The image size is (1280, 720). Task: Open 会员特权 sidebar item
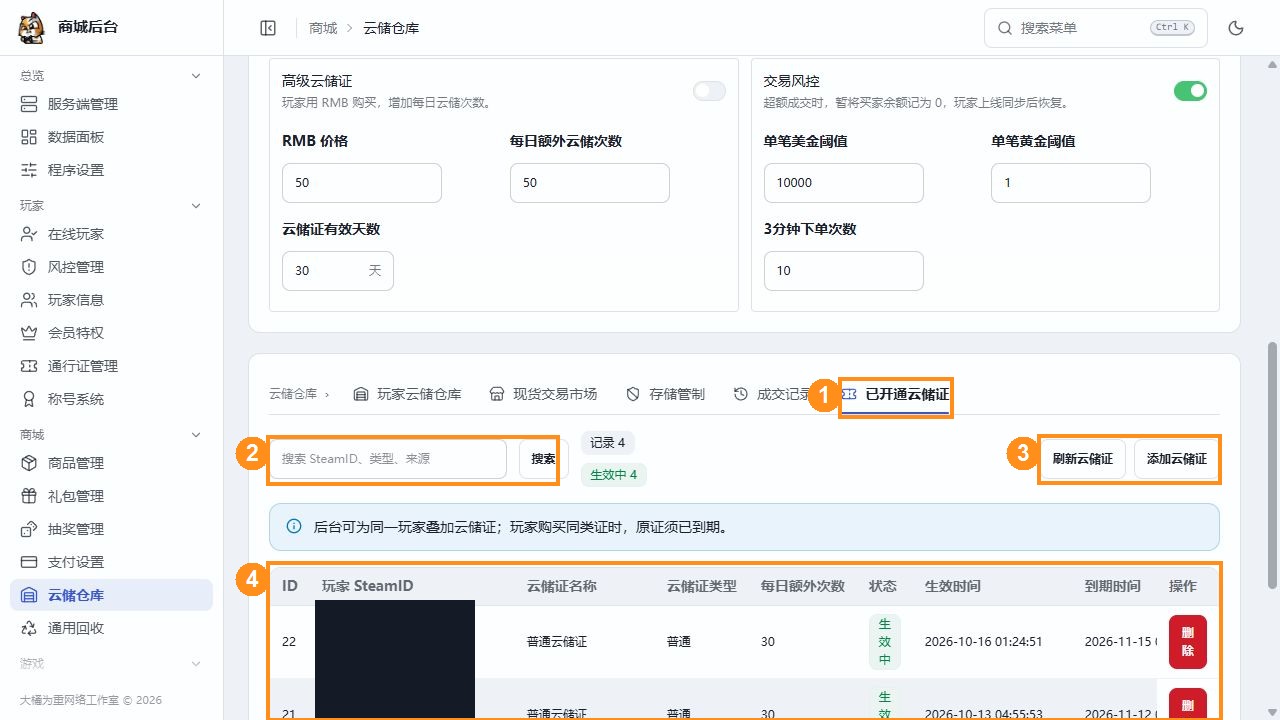tap(111, 333)
